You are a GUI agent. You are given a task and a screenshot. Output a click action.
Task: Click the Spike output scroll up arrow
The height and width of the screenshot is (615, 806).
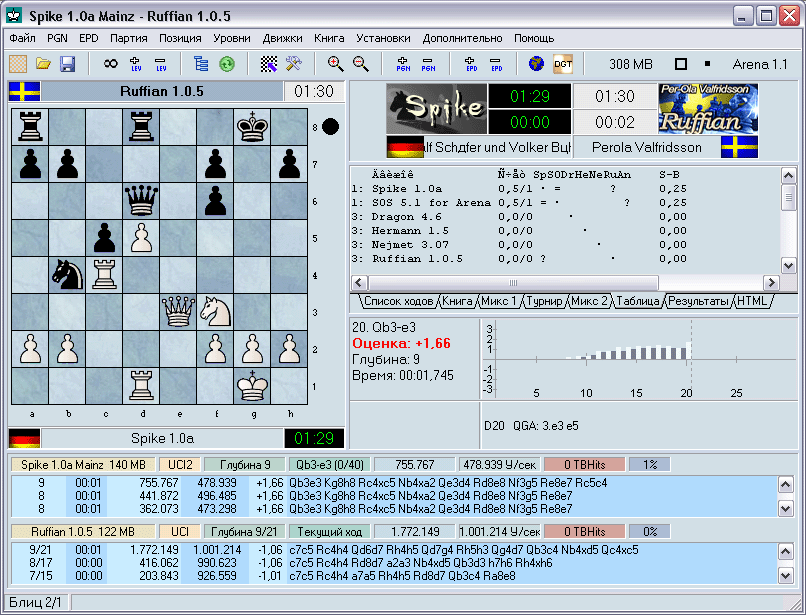pos(785,484)
